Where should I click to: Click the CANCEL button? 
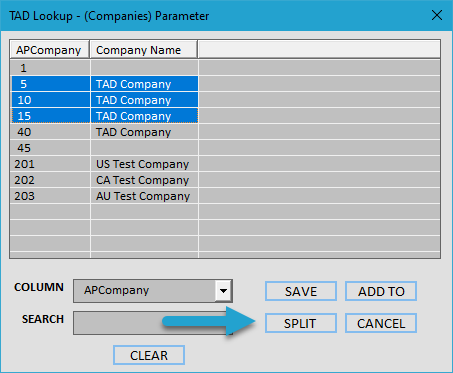tap(381, 323)
